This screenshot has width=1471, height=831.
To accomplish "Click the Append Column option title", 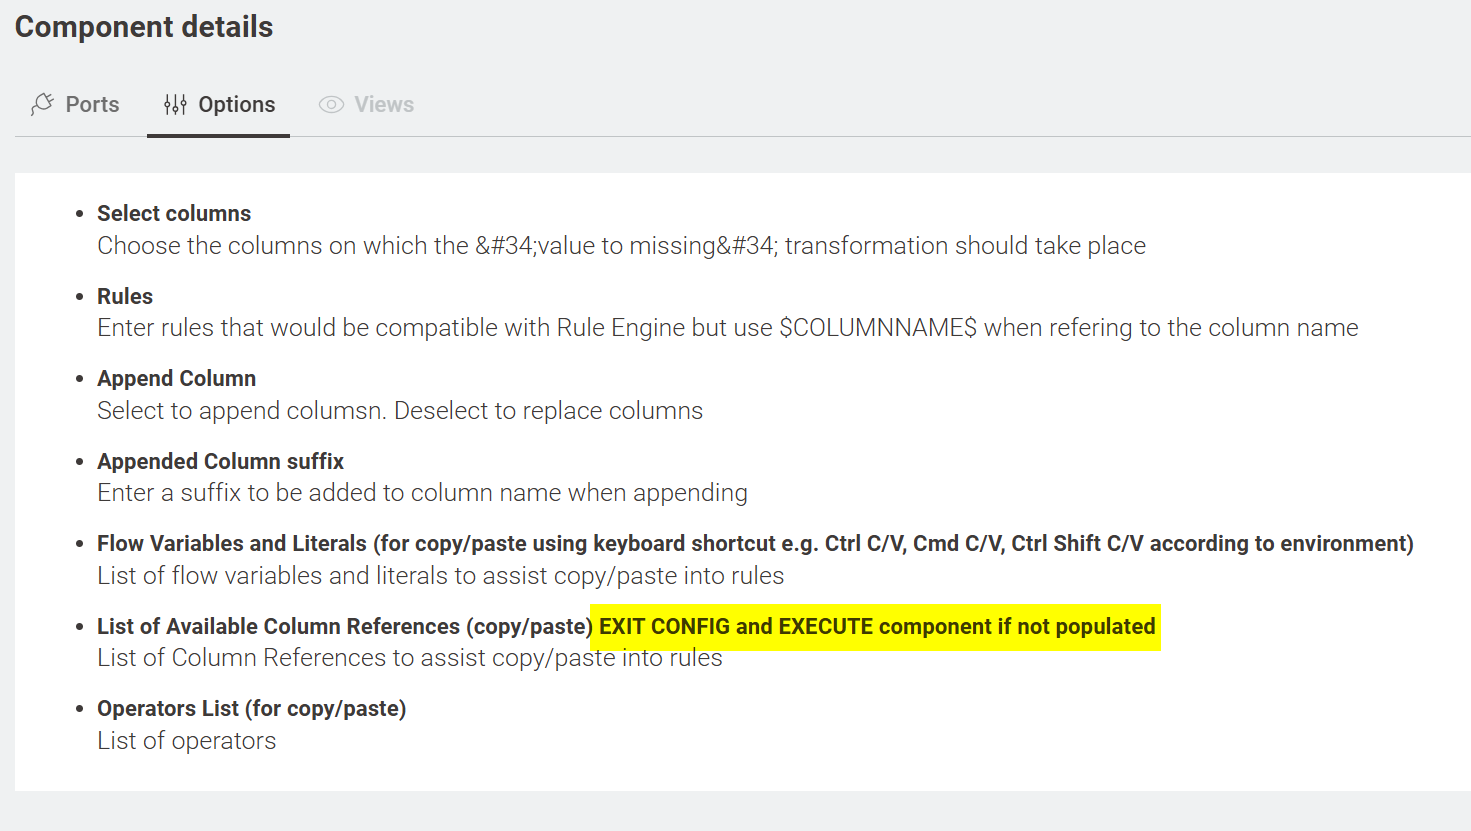I will click(x=176, y=378).
